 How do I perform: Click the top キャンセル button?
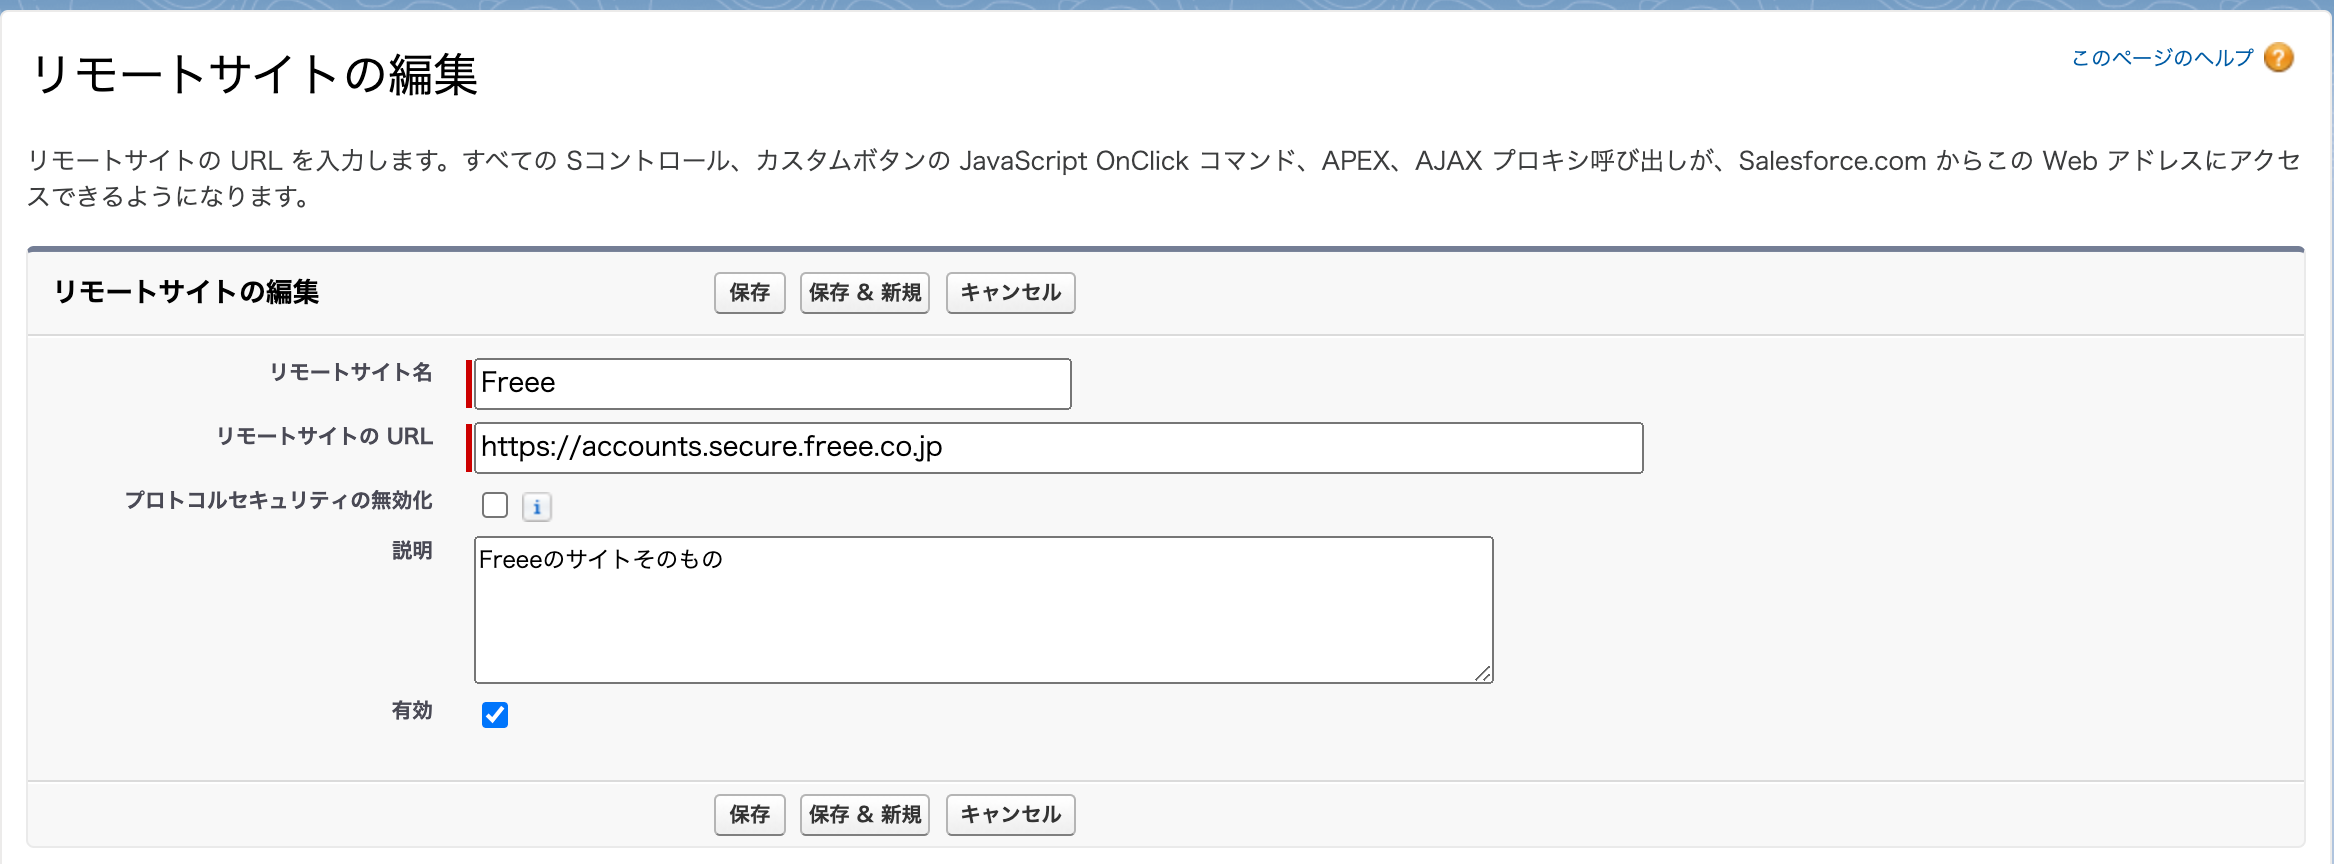[x=1011, y=293]
